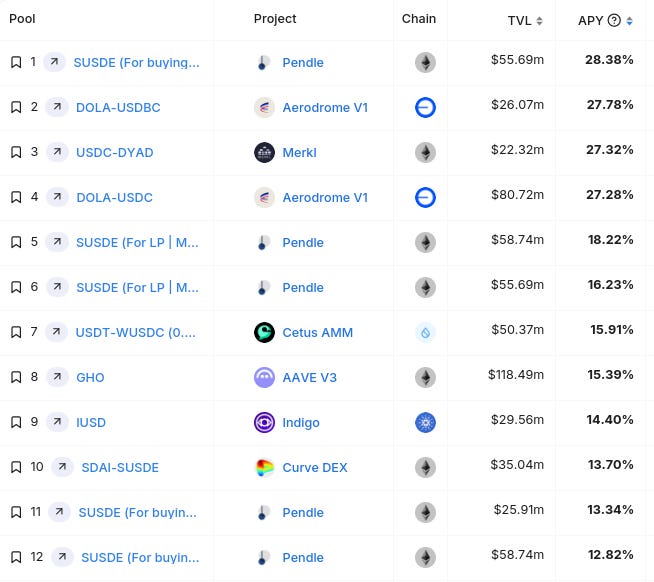The image size is (654, 582).
Task: Click the Chain column header
Action: [419, 19]
